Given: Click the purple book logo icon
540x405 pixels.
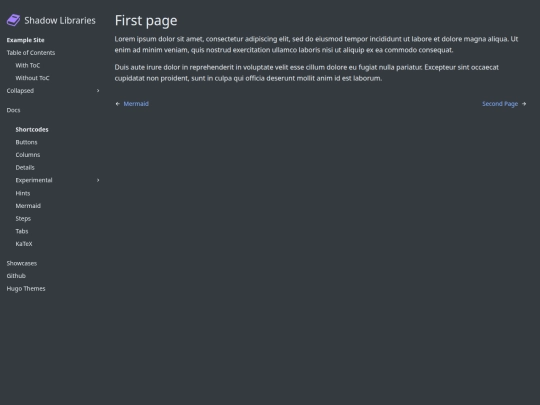Looking at the screenshot, I should pos(13,20).
